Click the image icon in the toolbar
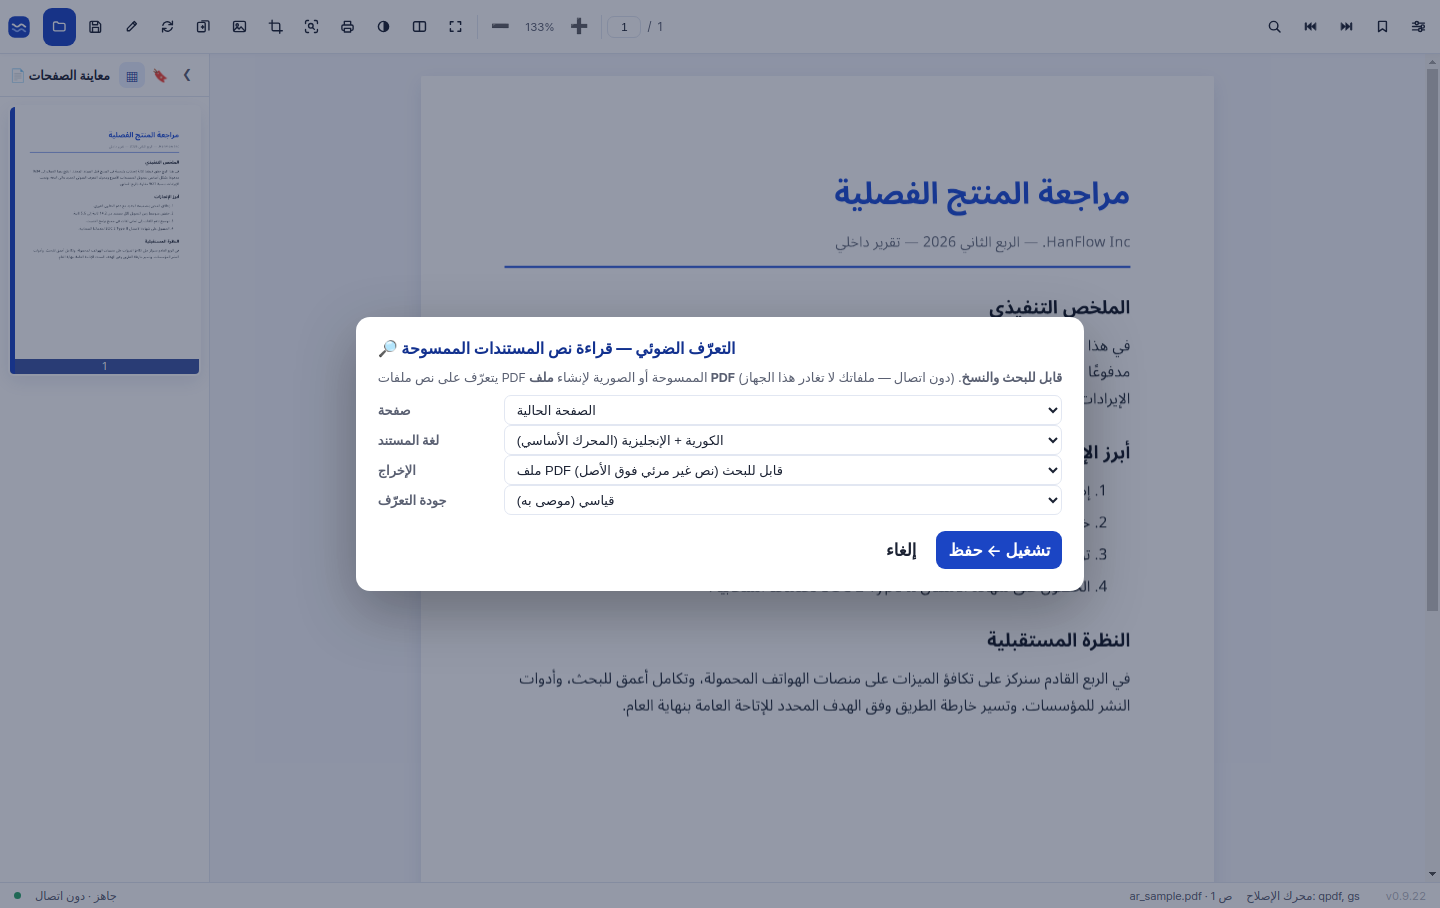The image size is (1440, 908). (x=239, y=27)
